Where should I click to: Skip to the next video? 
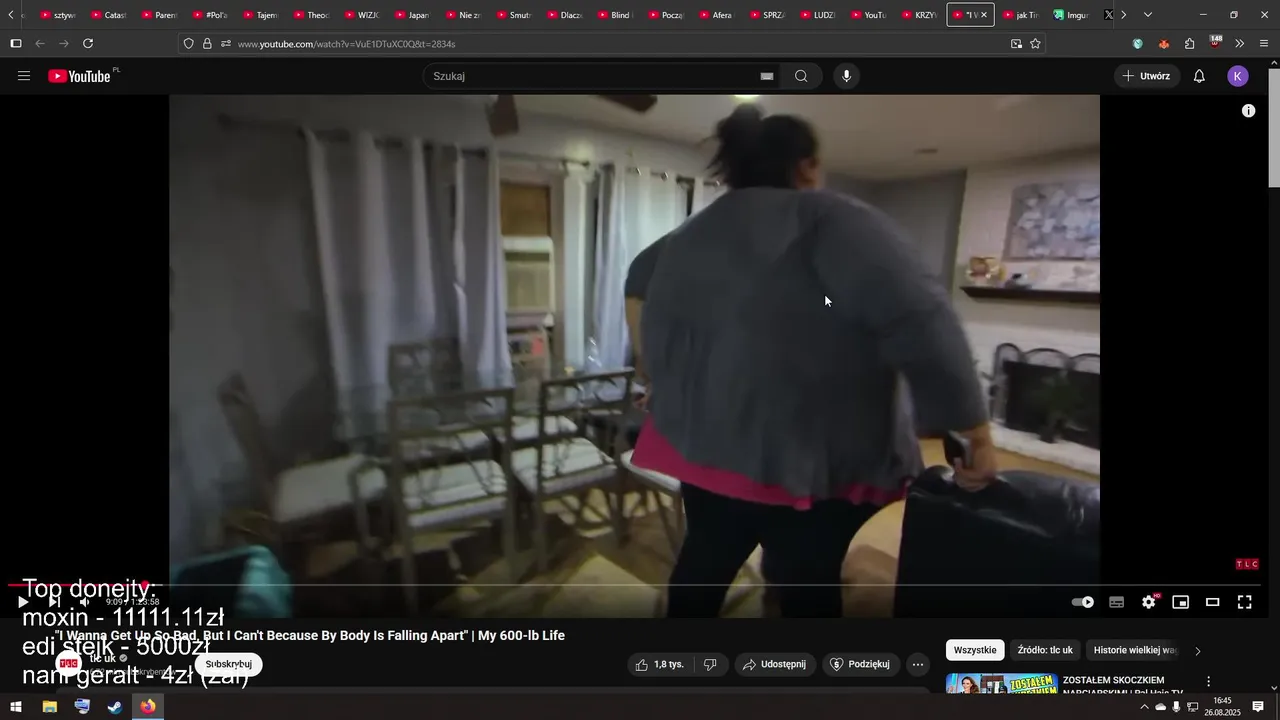[x=54, y=602]
